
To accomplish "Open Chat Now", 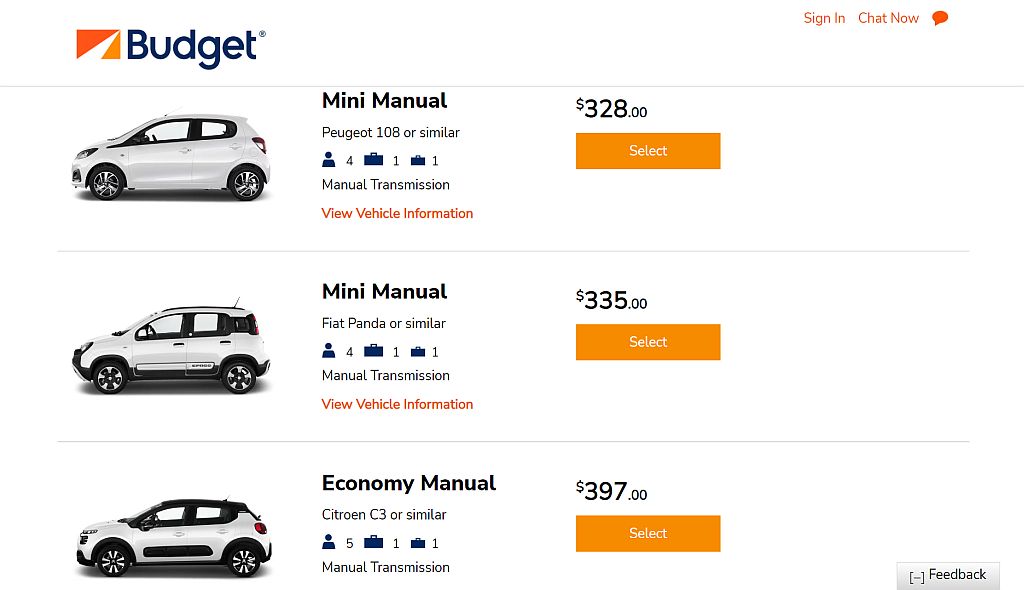I will pos(888,17).
